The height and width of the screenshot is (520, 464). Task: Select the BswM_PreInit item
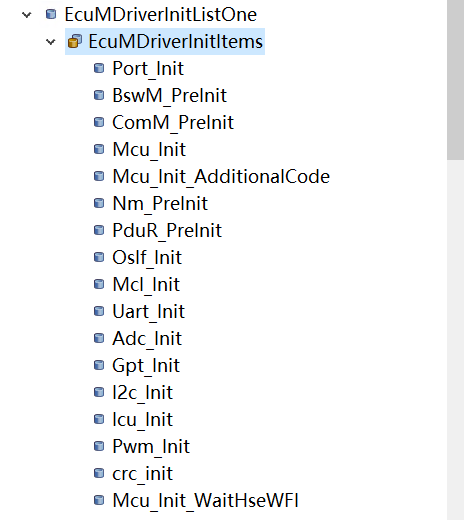point(170,96)
